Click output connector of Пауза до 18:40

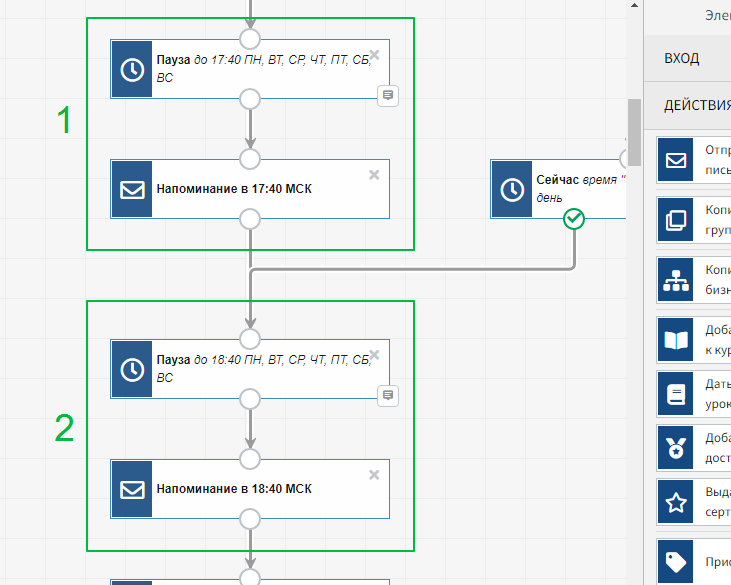[250, 399]
